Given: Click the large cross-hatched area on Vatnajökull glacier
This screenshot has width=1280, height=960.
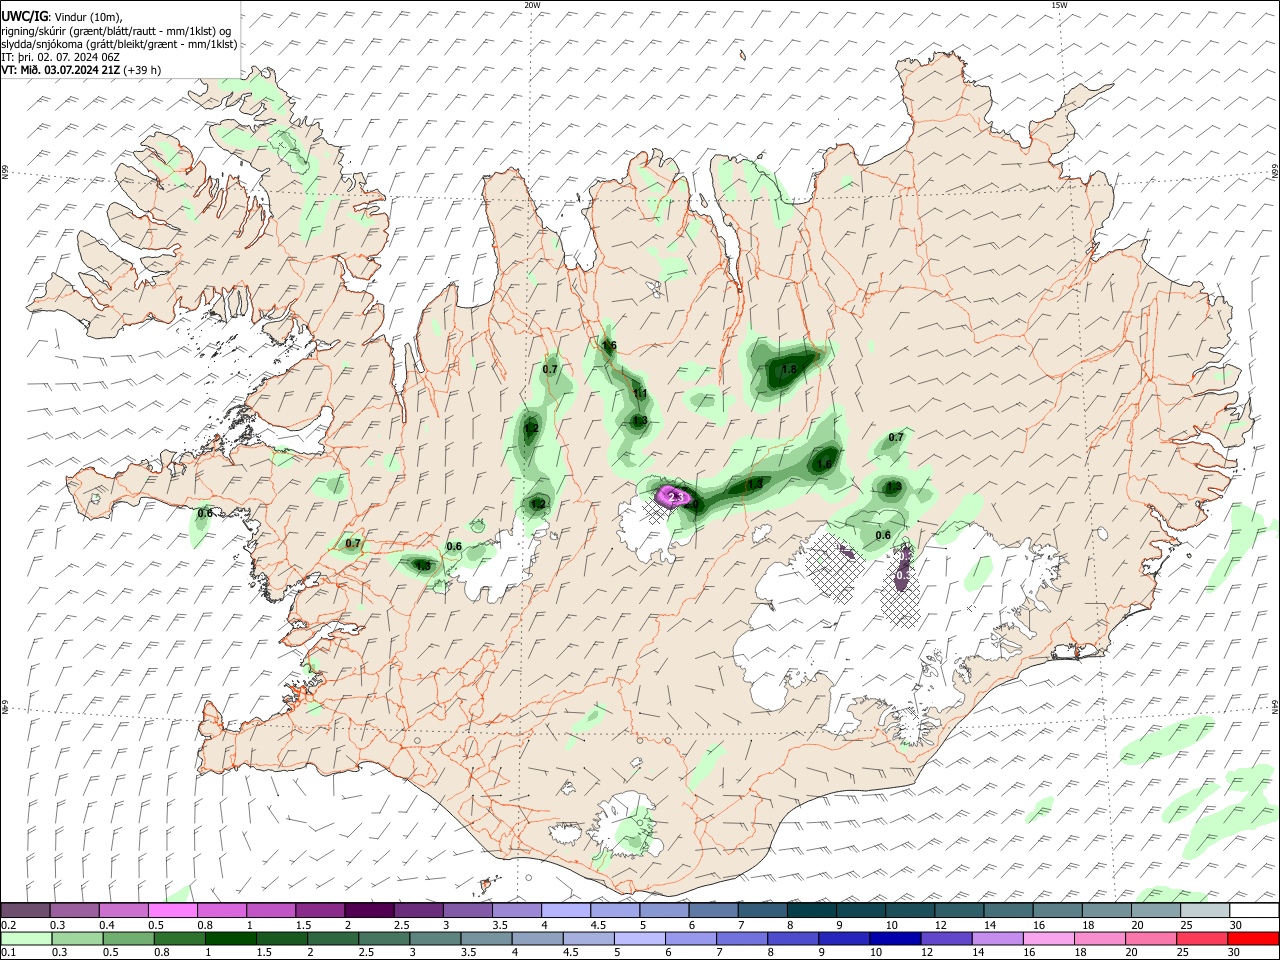Looking at the screenshot, I should [835, 567].
